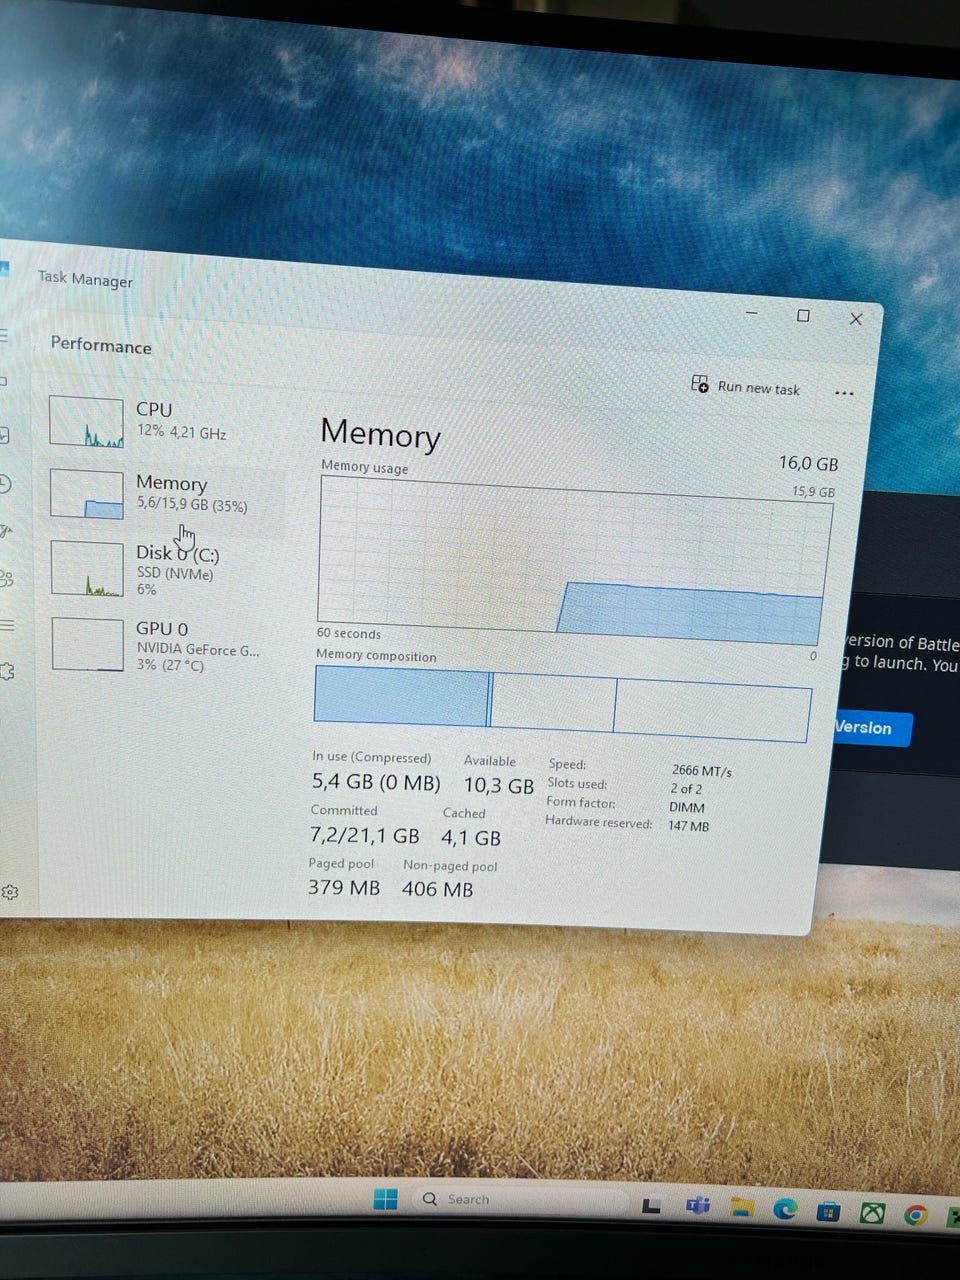Click the 16,0 GB total memory label

point(808,464)
